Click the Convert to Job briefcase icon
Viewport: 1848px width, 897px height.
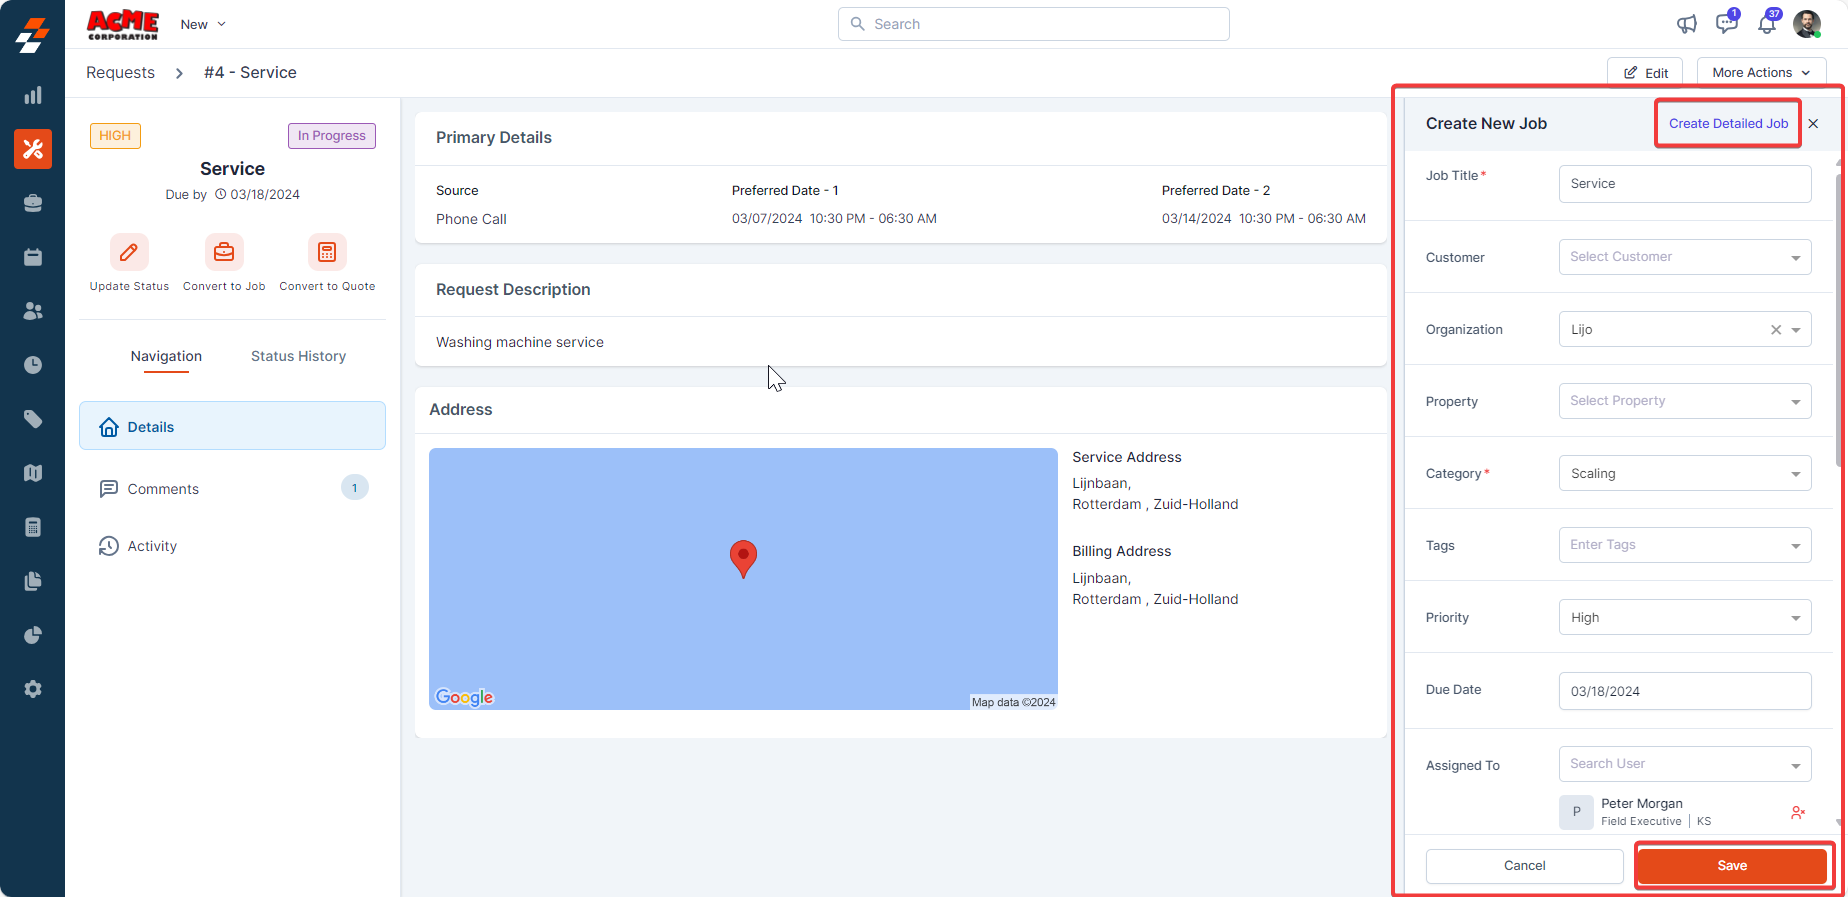224,253
